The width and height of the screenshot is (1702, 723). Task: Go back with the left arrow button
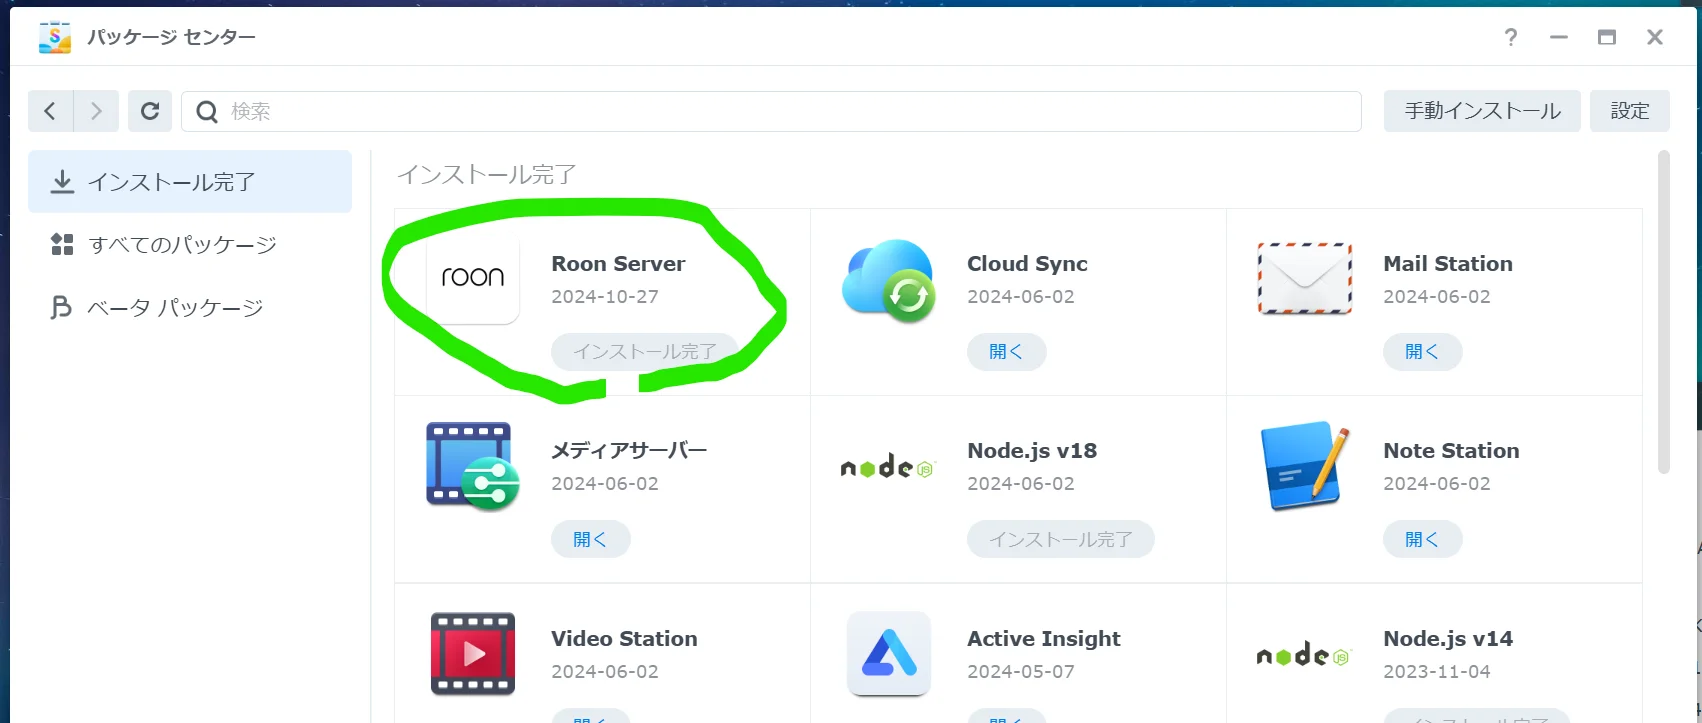click(x=50, y=111)
